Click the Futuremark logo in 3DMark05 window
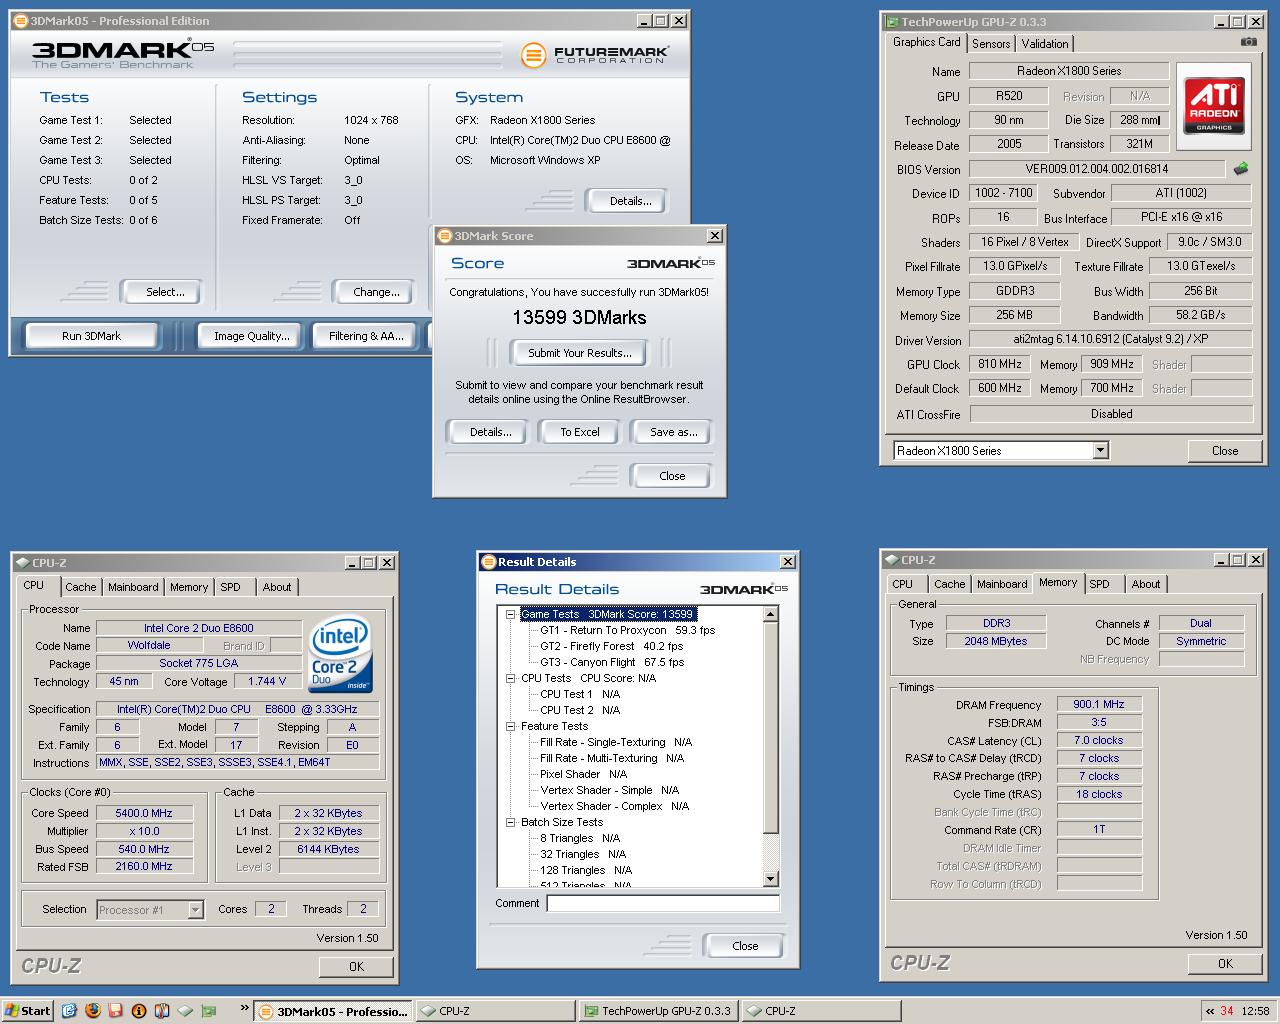Screen dimensions: 1280x1024 595,54
